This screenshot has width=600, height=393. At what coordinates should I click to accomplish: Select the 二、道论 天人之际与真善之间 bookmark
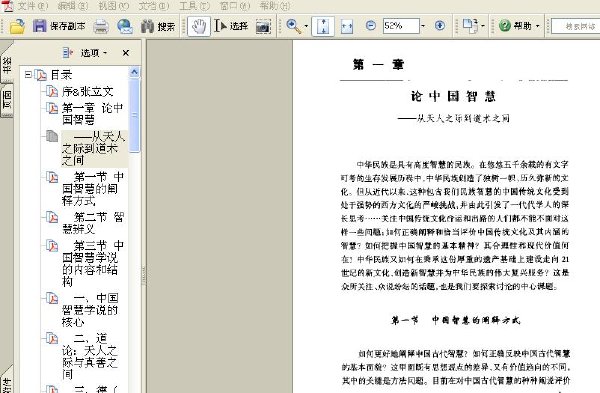[90, 356]
